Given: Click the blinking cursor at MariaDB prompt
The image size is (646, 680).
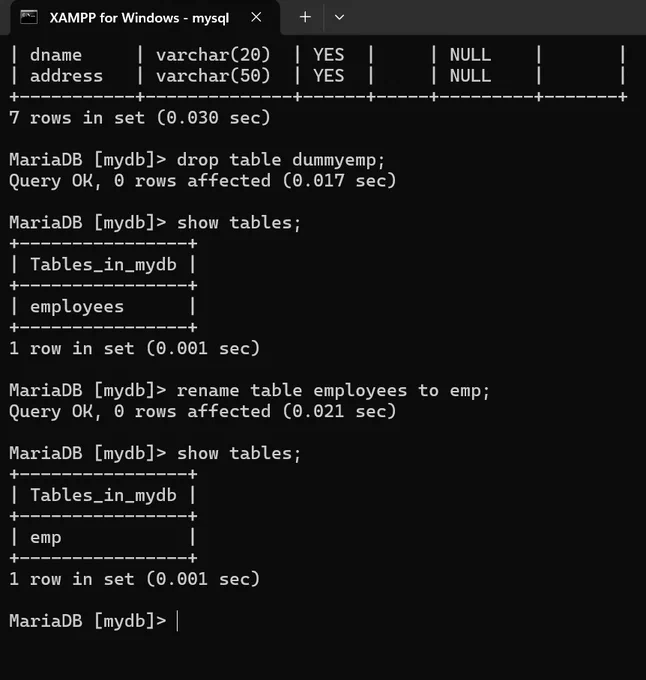Looking at the screenshot, I should [177, 621].
